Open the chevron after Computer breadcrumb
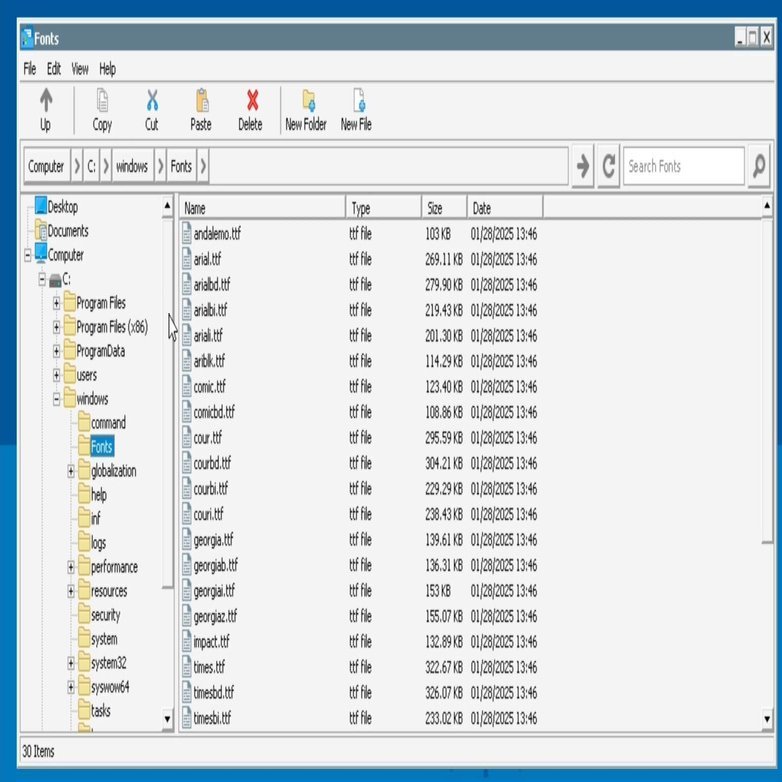This screenshot has width=782, height=782. (x=77, y=166)
